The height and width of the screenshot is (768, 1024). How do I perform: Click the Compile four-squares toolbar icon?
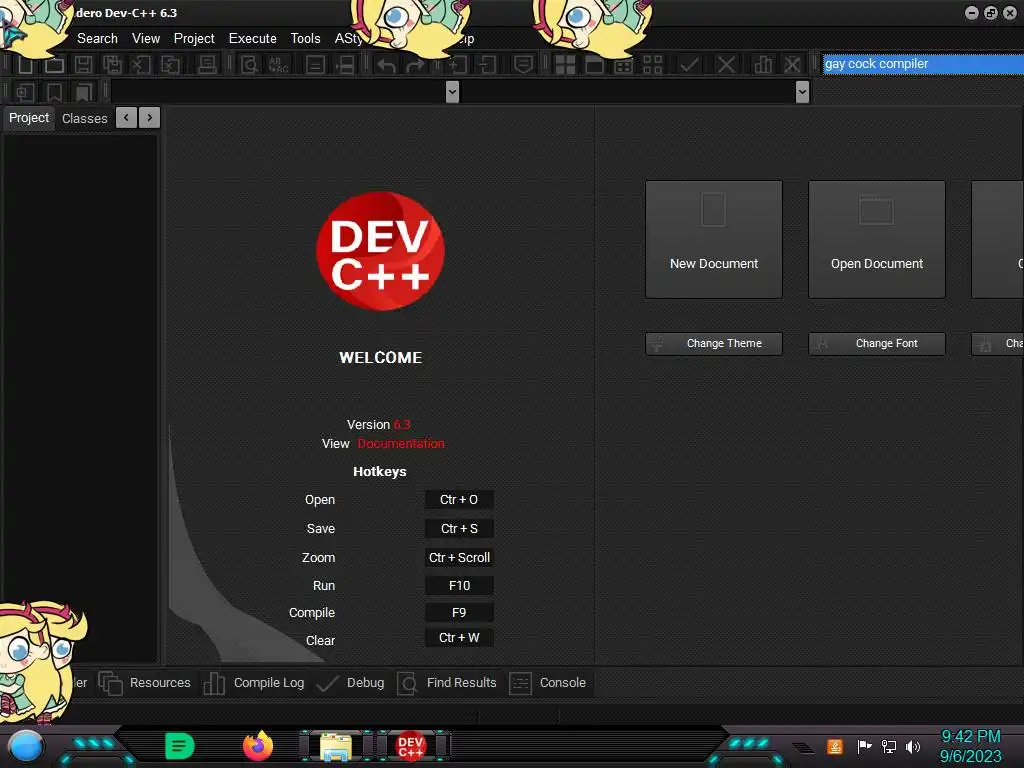(x=565, y=64)
